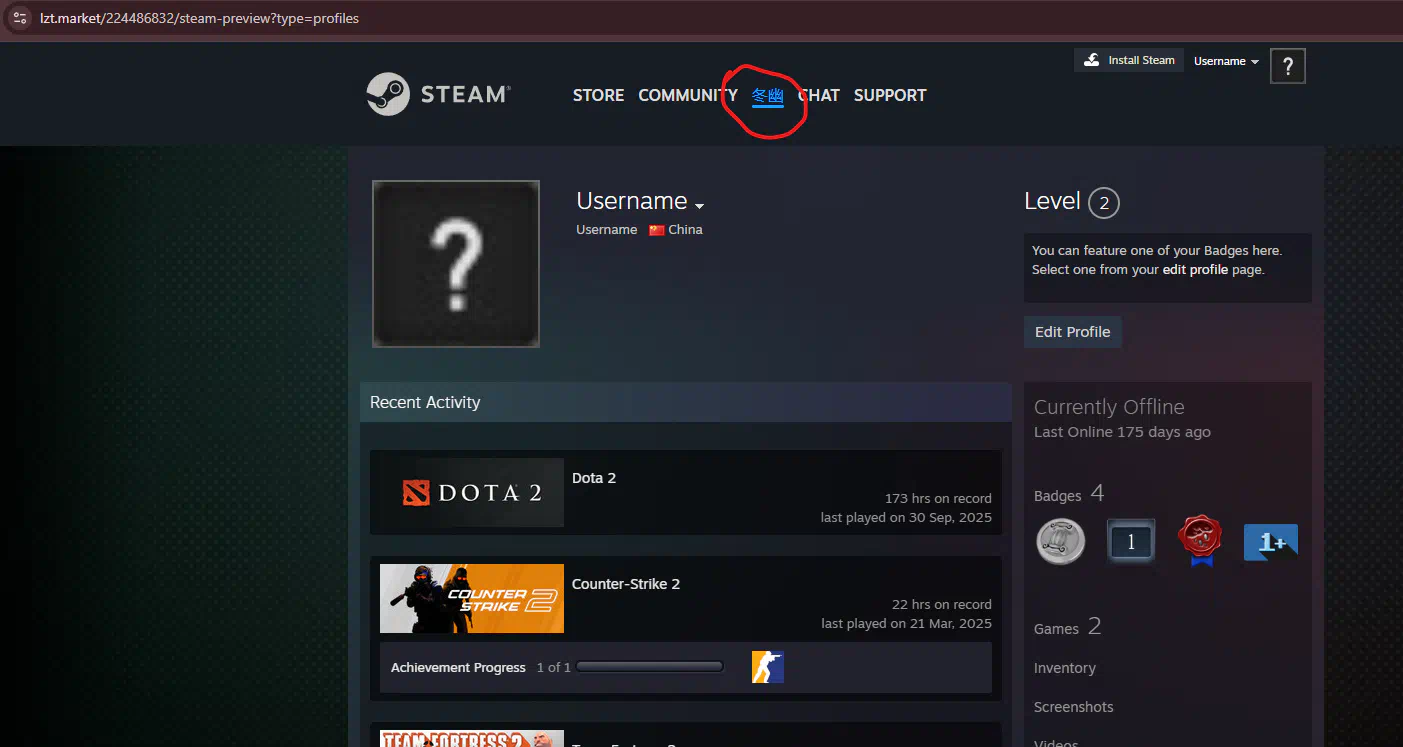
Task: Go to SUPPORT page
Action: [889, 95]
